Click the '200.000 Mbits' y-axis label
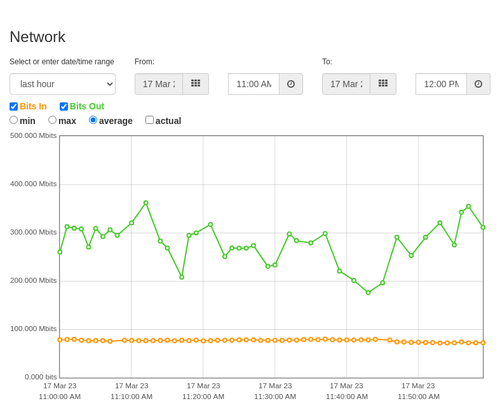This screenshot has width=500, height=403. point(33,280)
